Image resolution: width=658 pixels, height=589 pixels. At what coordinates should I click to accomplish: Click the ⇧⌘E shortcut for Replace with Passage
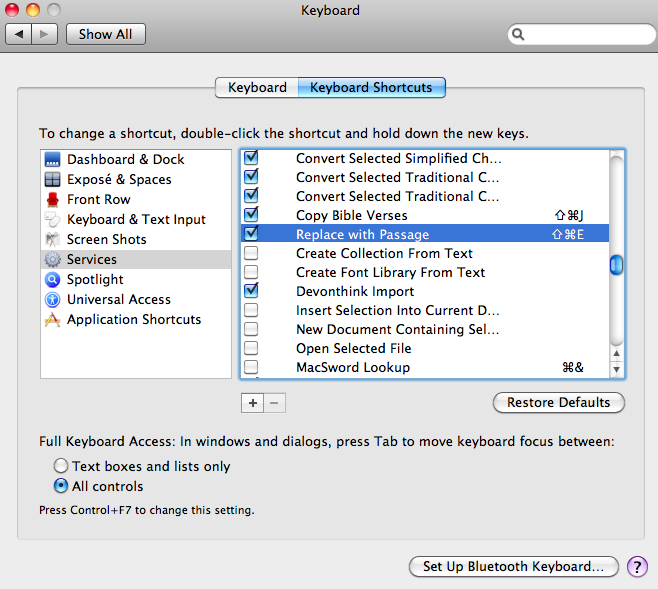pos(568,235)
